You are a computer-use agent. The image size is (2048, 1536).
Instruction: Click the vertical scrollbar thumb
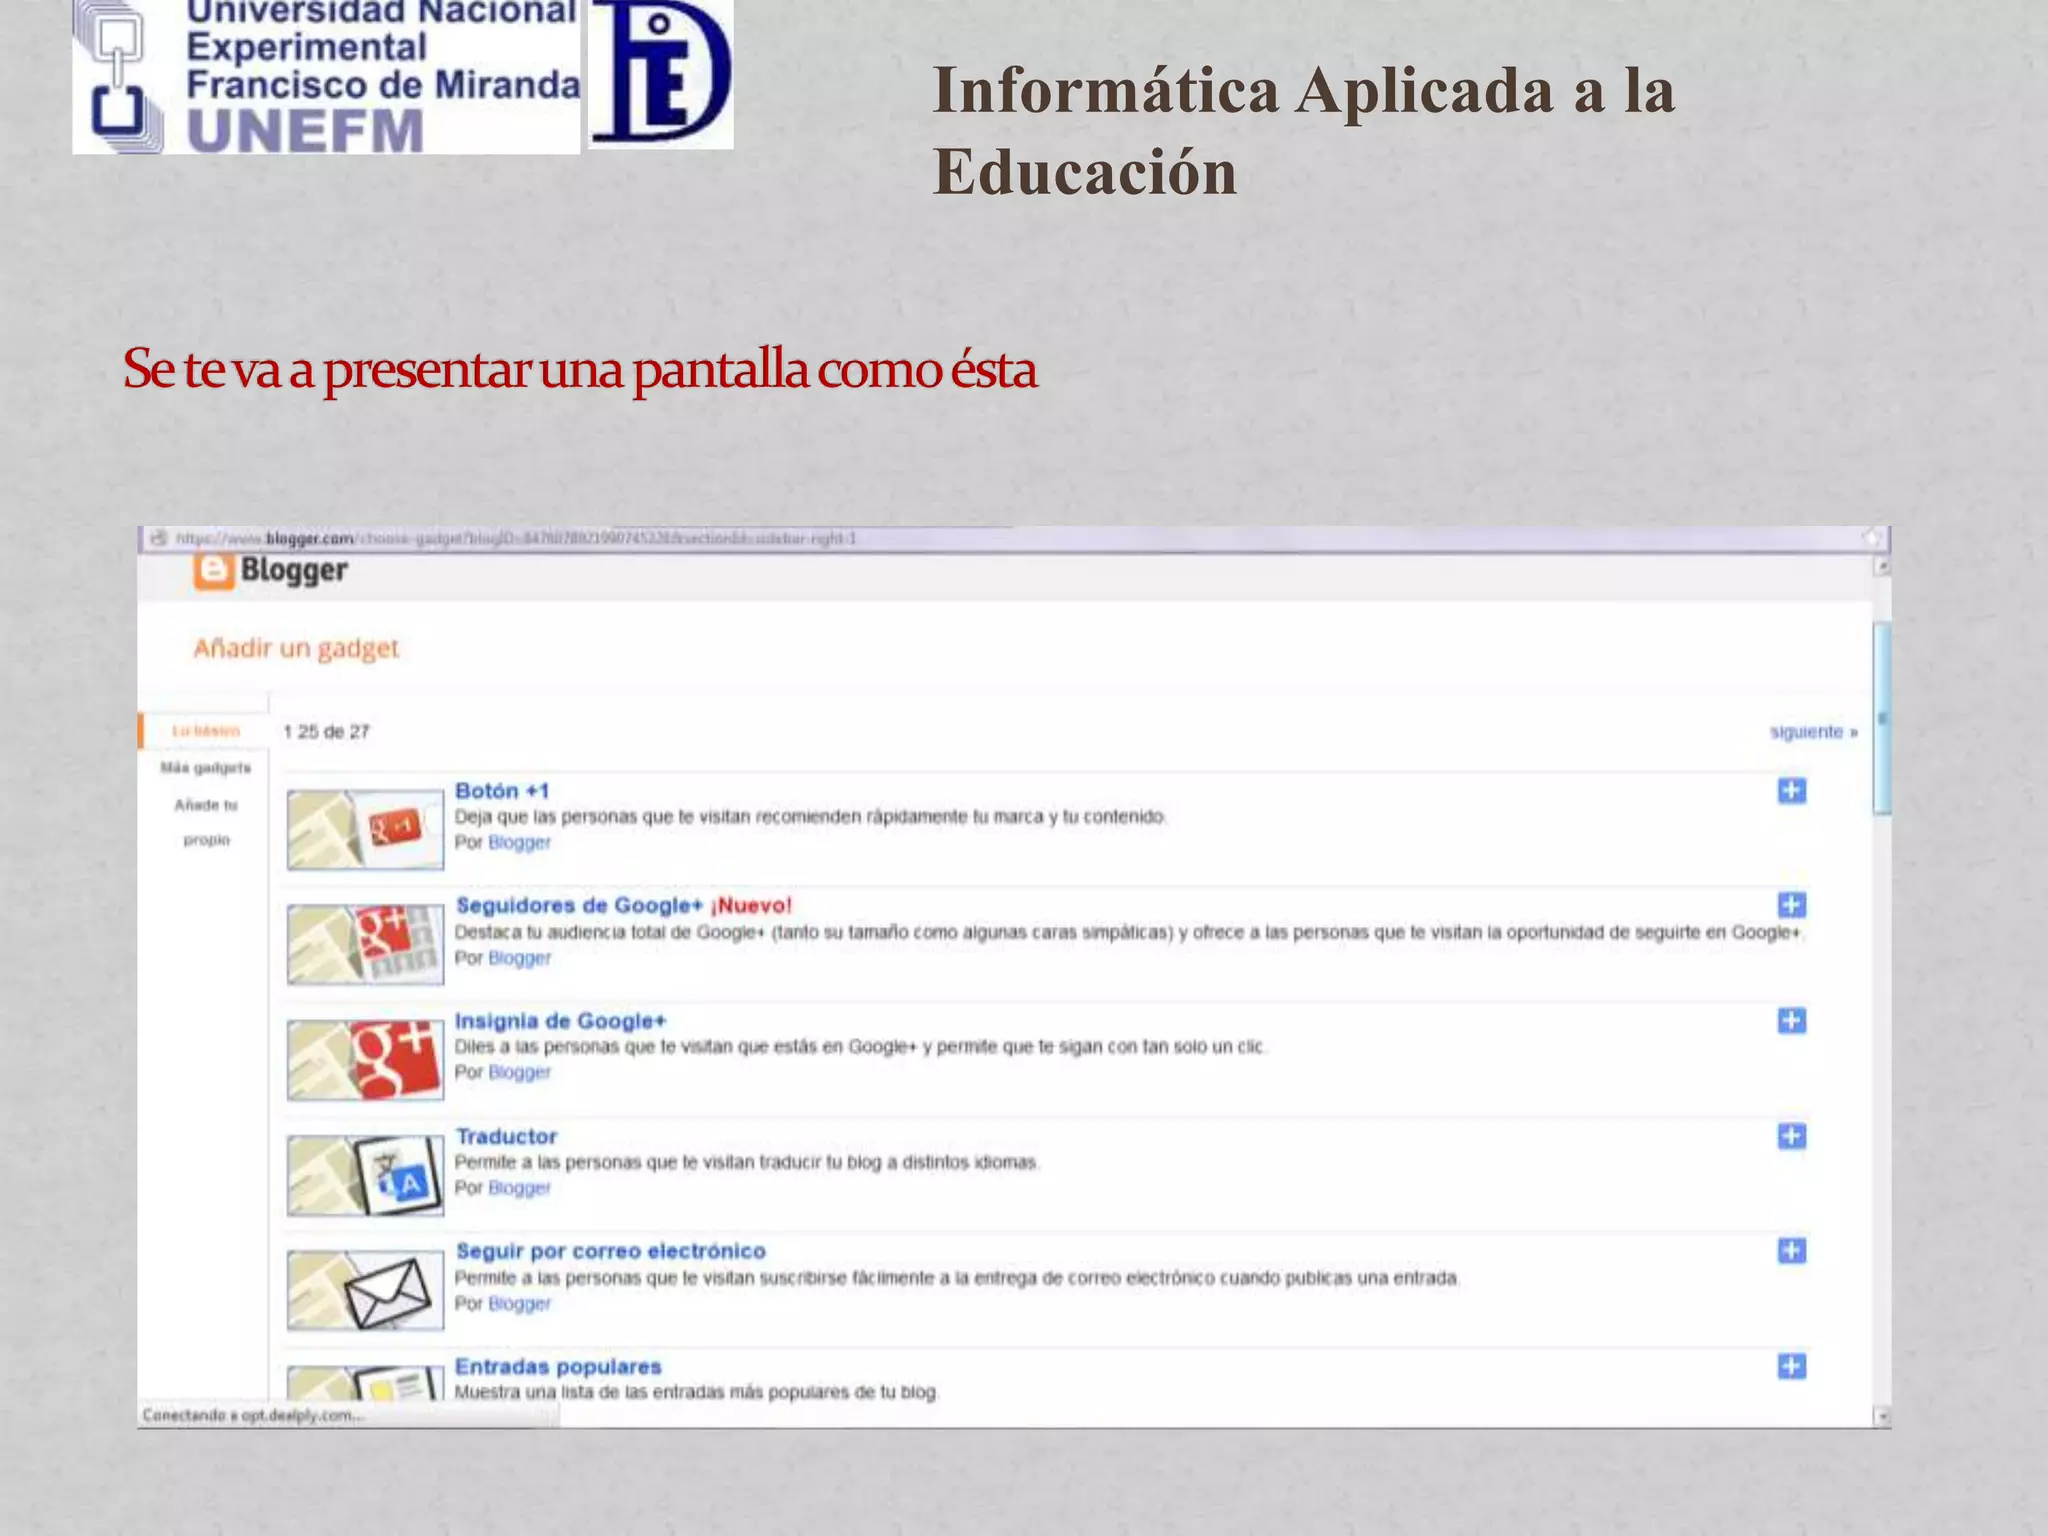coord(1882,718)
